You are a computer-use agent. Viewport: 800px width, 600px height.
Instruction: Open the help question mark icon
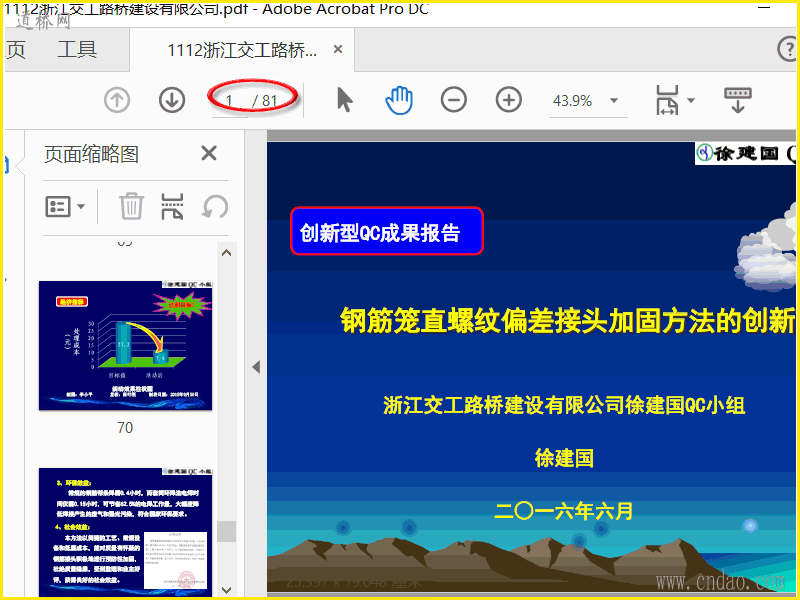point(788,50)
